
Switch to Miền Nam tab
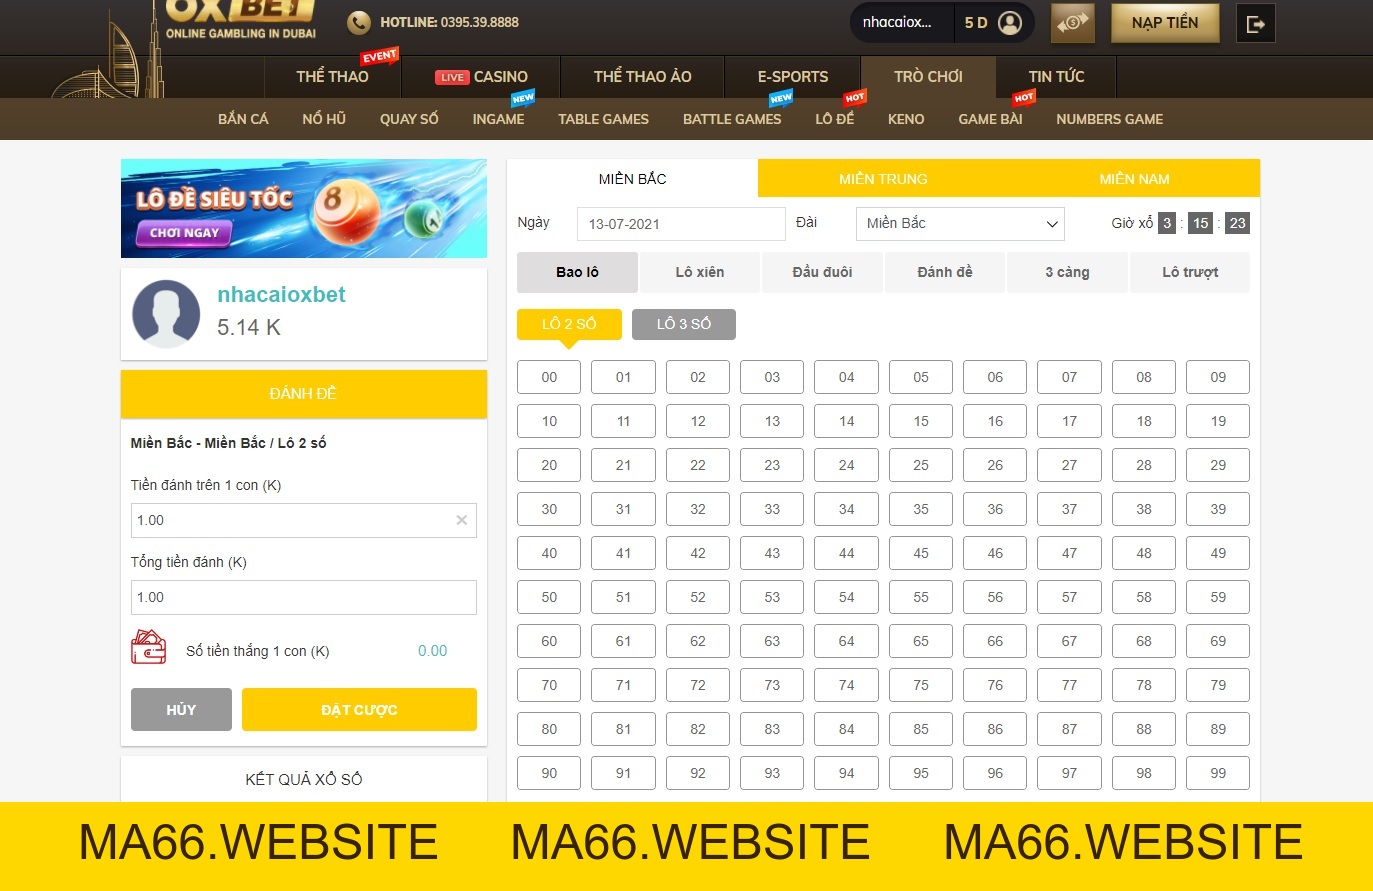click(1134, 178)
